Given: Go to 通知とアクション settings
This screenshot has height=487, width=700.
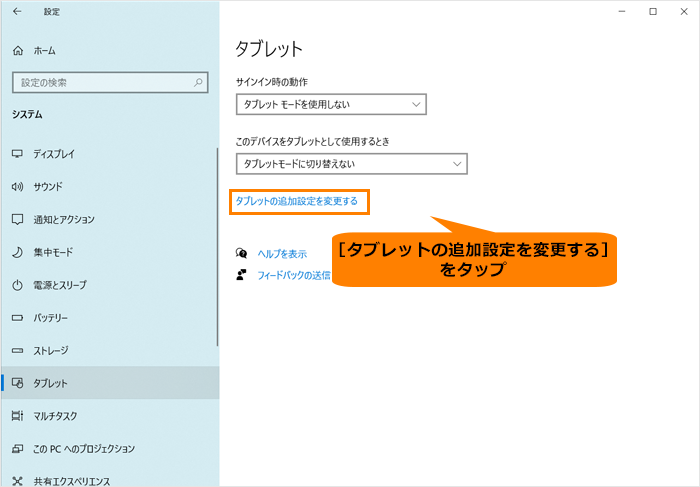Looking at the screenshot, I should point(110,219).
